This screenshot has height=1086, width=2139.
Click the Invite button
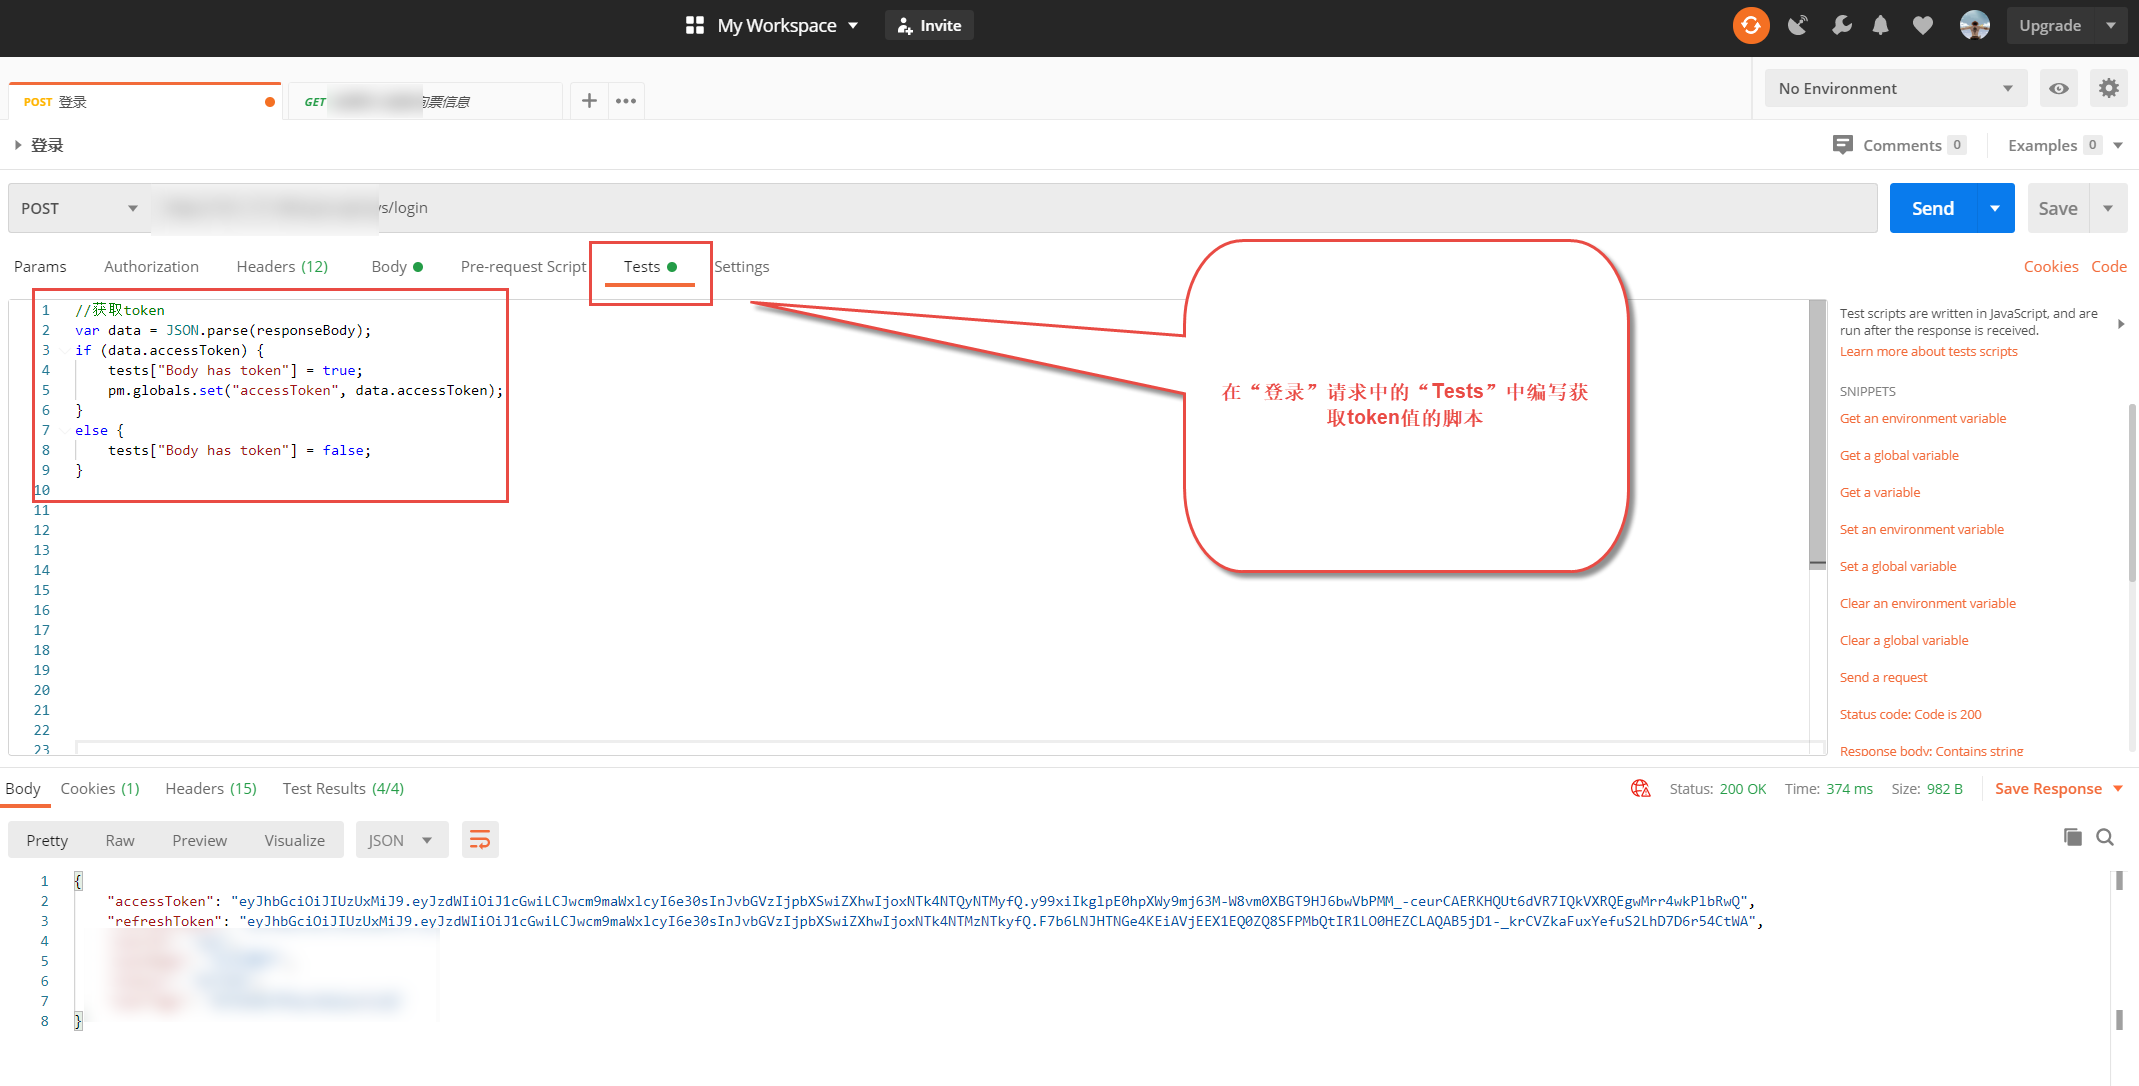pos(929,25)
